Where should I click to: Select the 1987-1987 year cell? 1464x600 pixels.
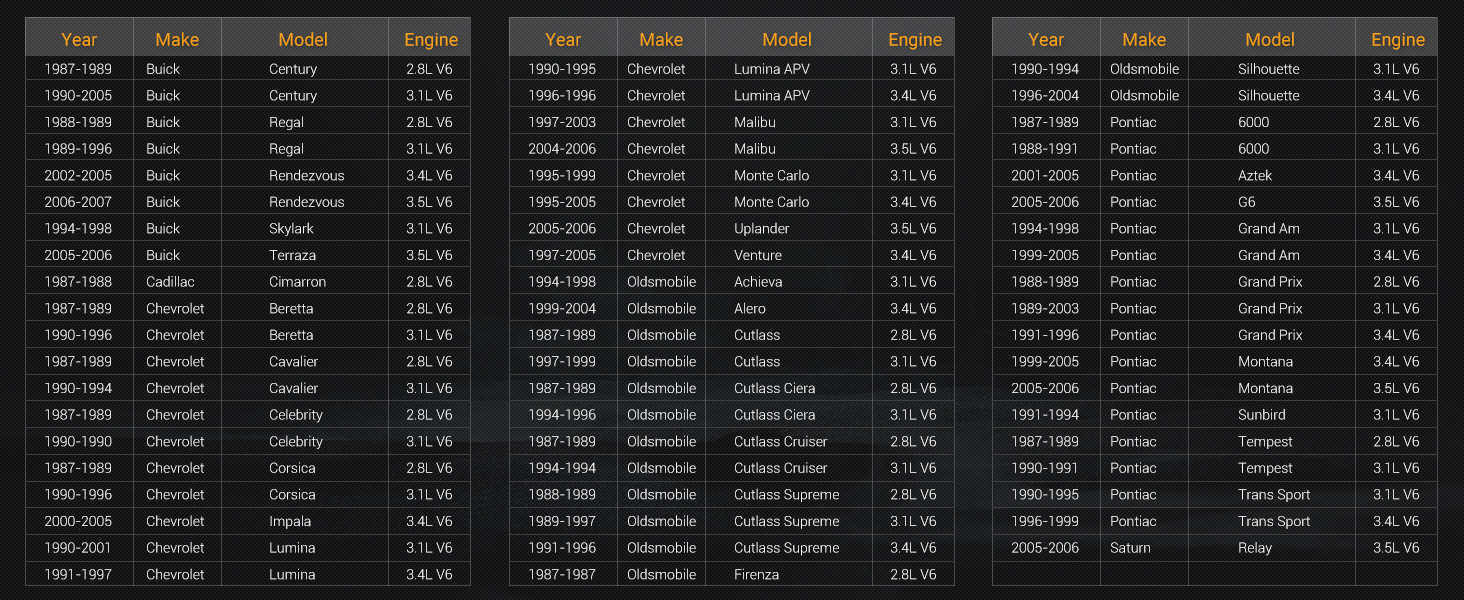click(563, 574)
